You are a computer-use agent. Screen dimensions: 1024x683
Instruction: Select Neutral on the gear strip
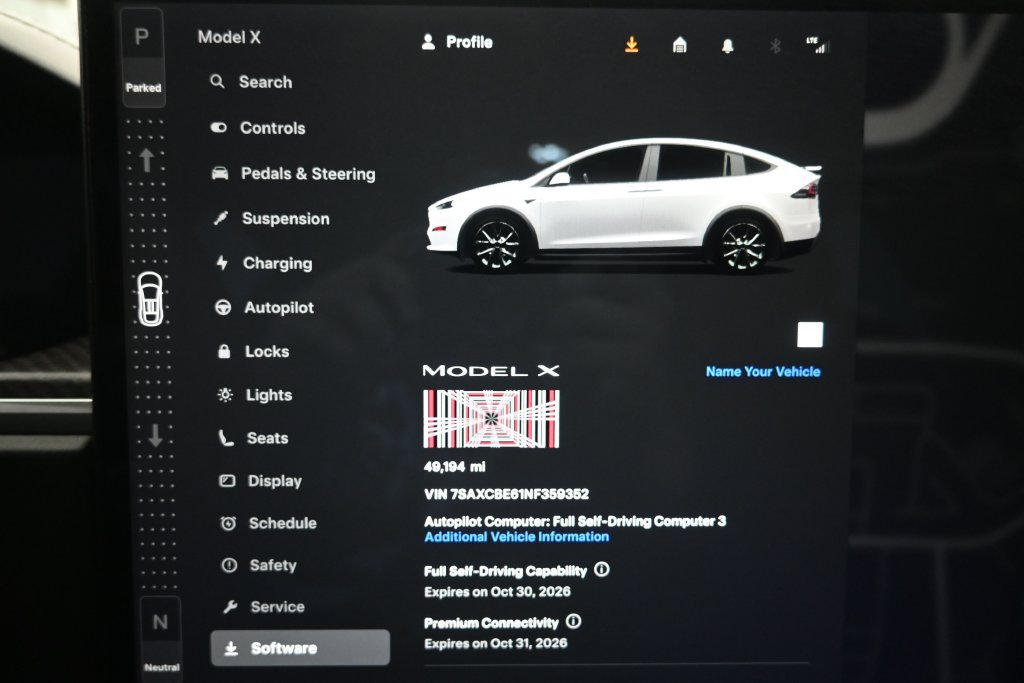click(x=161, y=639)
